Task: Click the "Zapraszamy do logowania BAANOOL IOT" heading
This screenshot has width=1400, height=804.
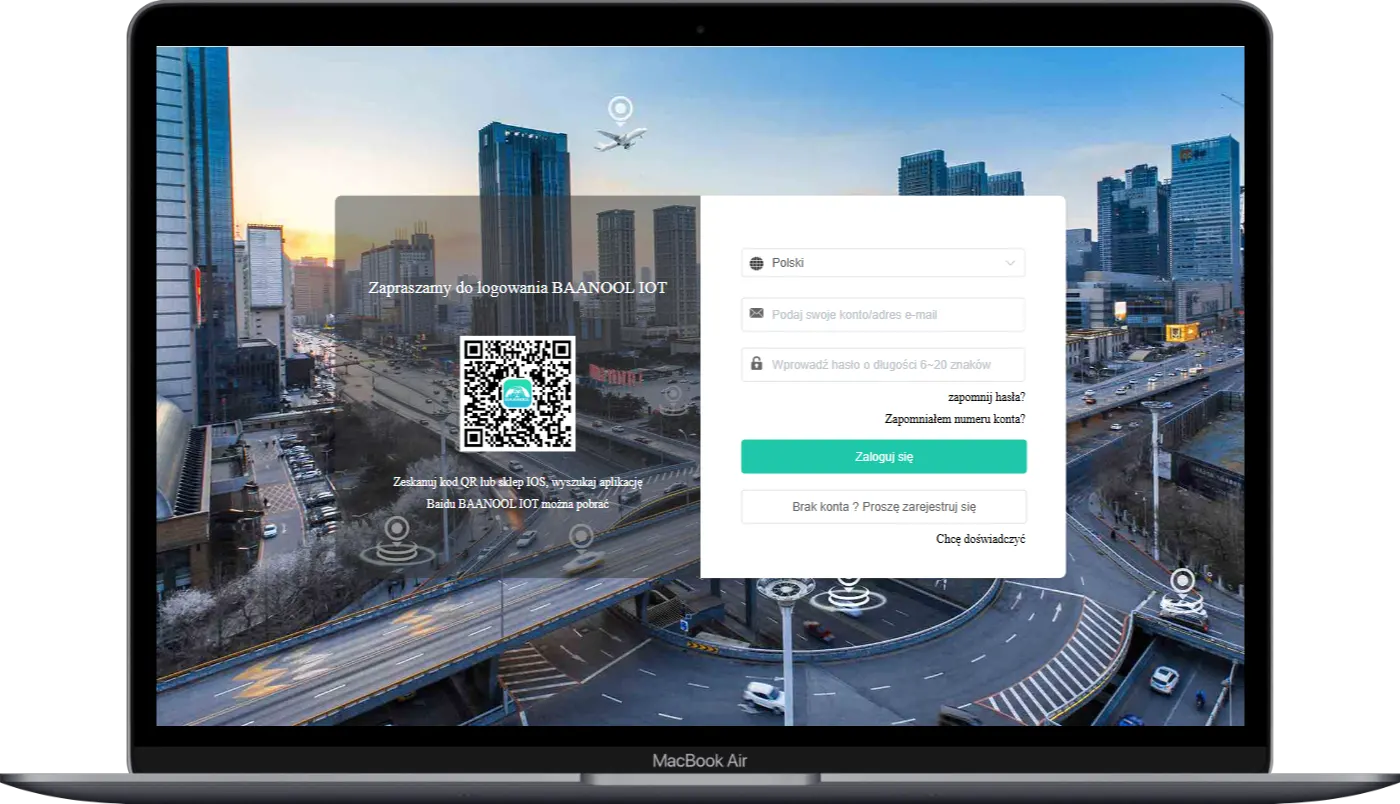Action: [x=518, y=288]
